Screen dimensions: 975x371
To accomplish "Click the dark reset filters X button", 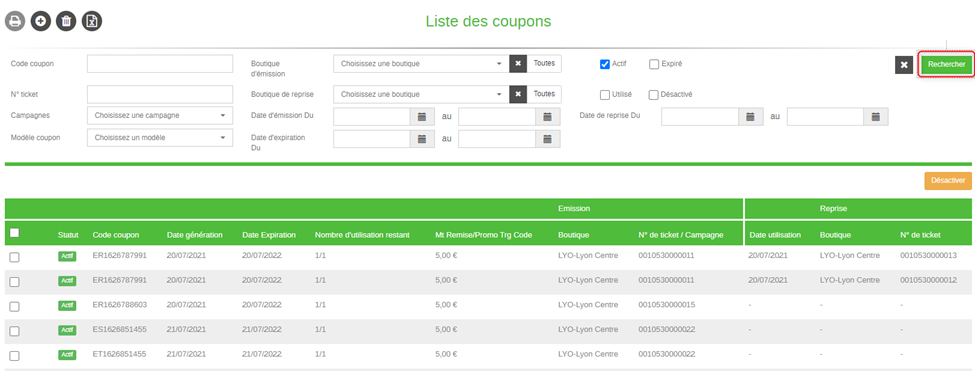I will pyautogui.click(x=904, y=65).
